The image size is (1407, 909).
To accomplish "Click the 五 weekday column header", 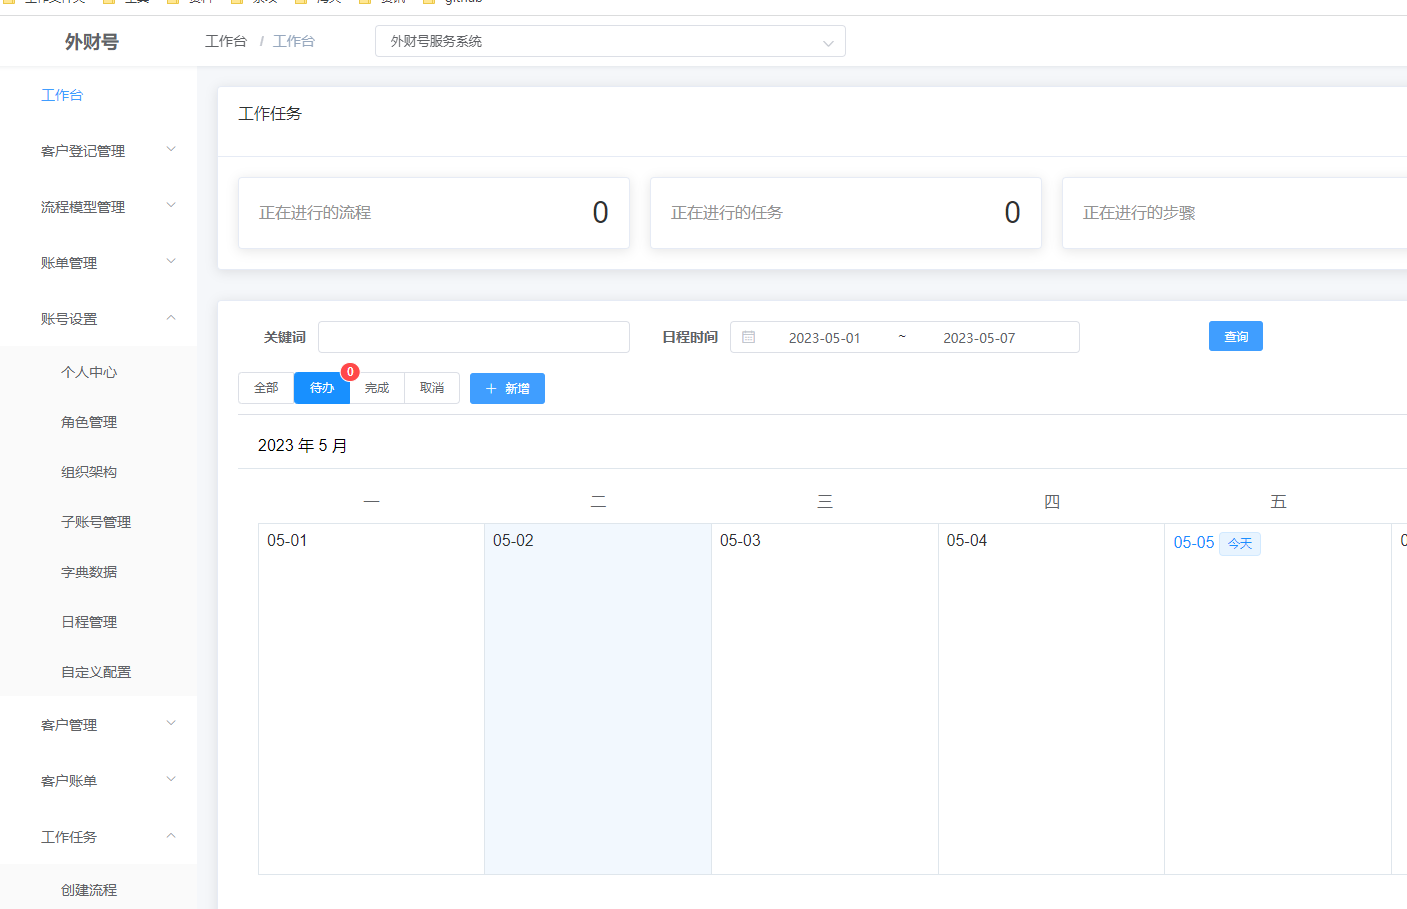I will click(1278, 501).
